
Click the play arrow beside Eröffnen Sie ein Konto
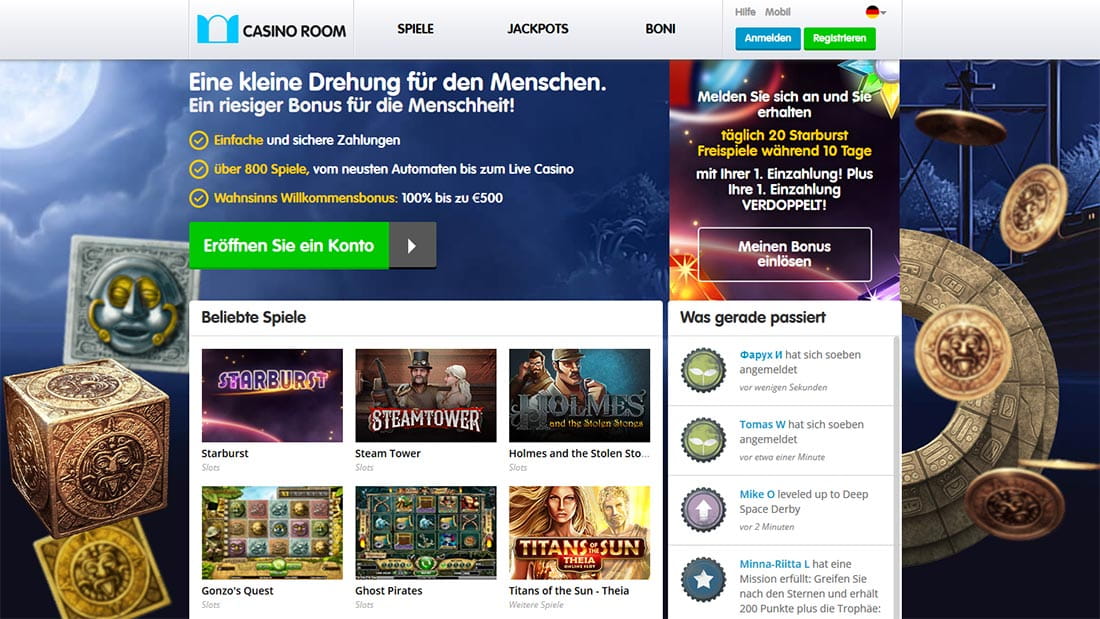click(x=412, y=246)
